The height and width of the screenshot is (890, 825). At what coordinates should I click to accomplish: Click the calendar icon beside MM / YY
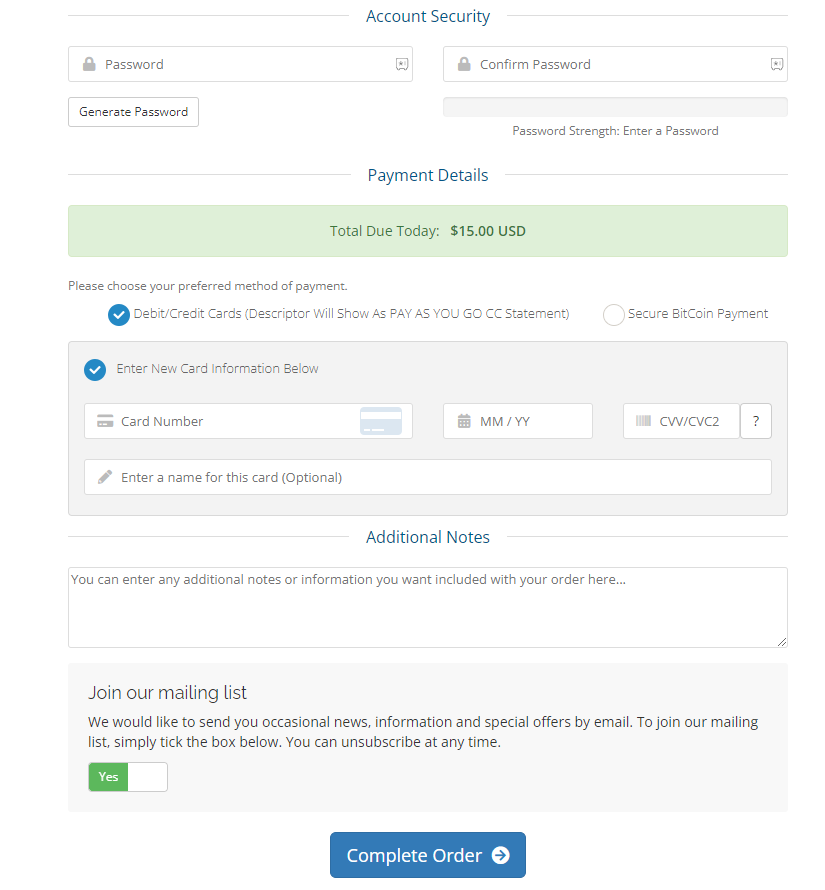460,421
